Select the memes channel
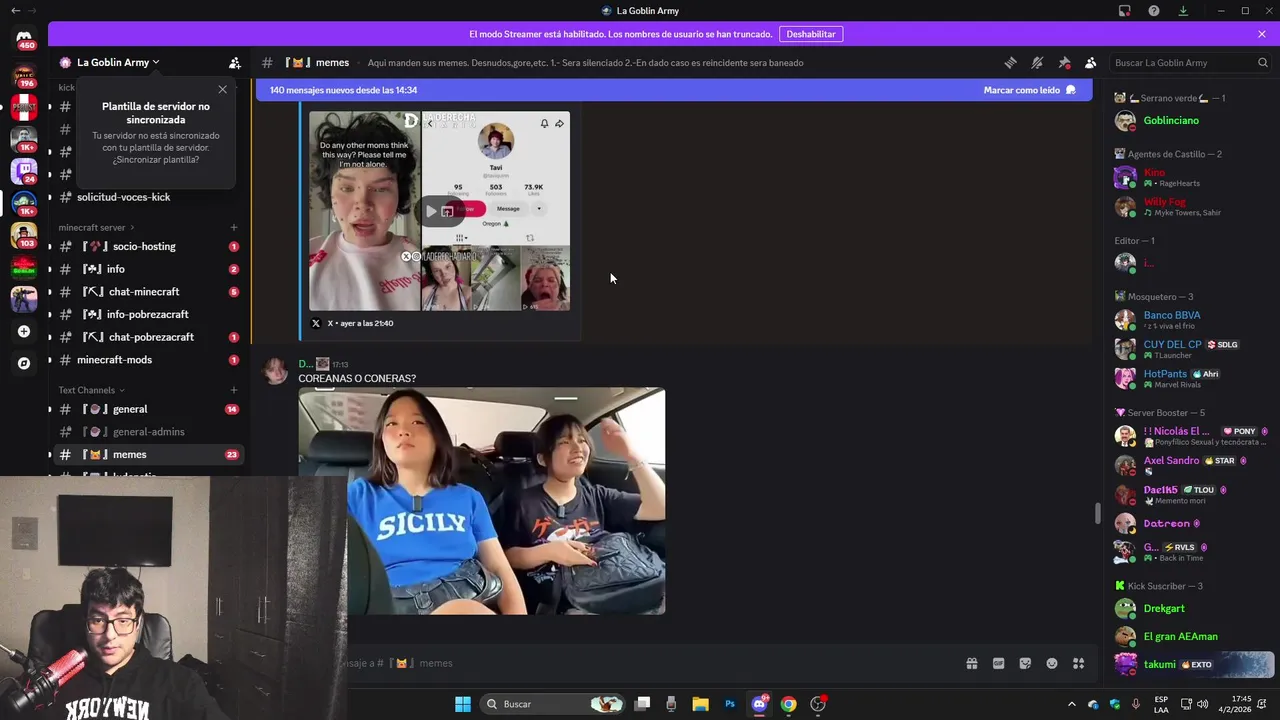Viewport: 1280px width, 720px height. [149, 454]
